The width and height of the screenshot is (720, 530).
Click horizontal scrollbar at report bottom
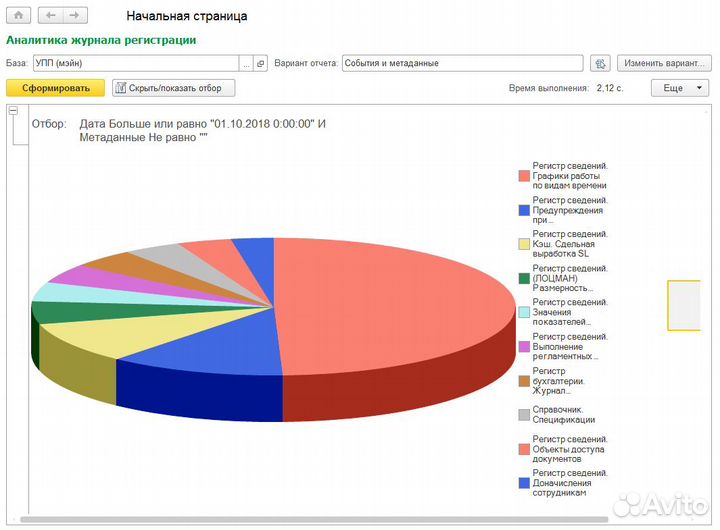point(314,520)
